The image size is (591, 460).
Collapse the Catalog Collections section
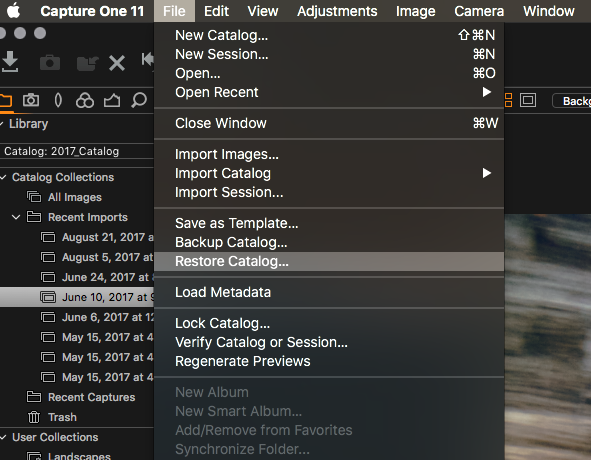(x=3, y=177)
